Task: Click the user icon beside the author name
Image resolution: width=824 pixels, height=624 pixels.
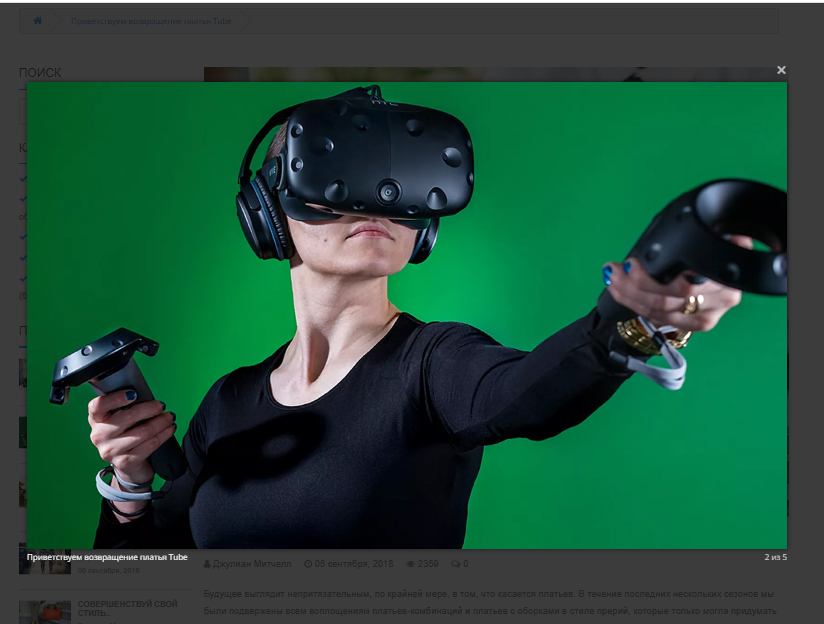Action: (x=207, y=564)
